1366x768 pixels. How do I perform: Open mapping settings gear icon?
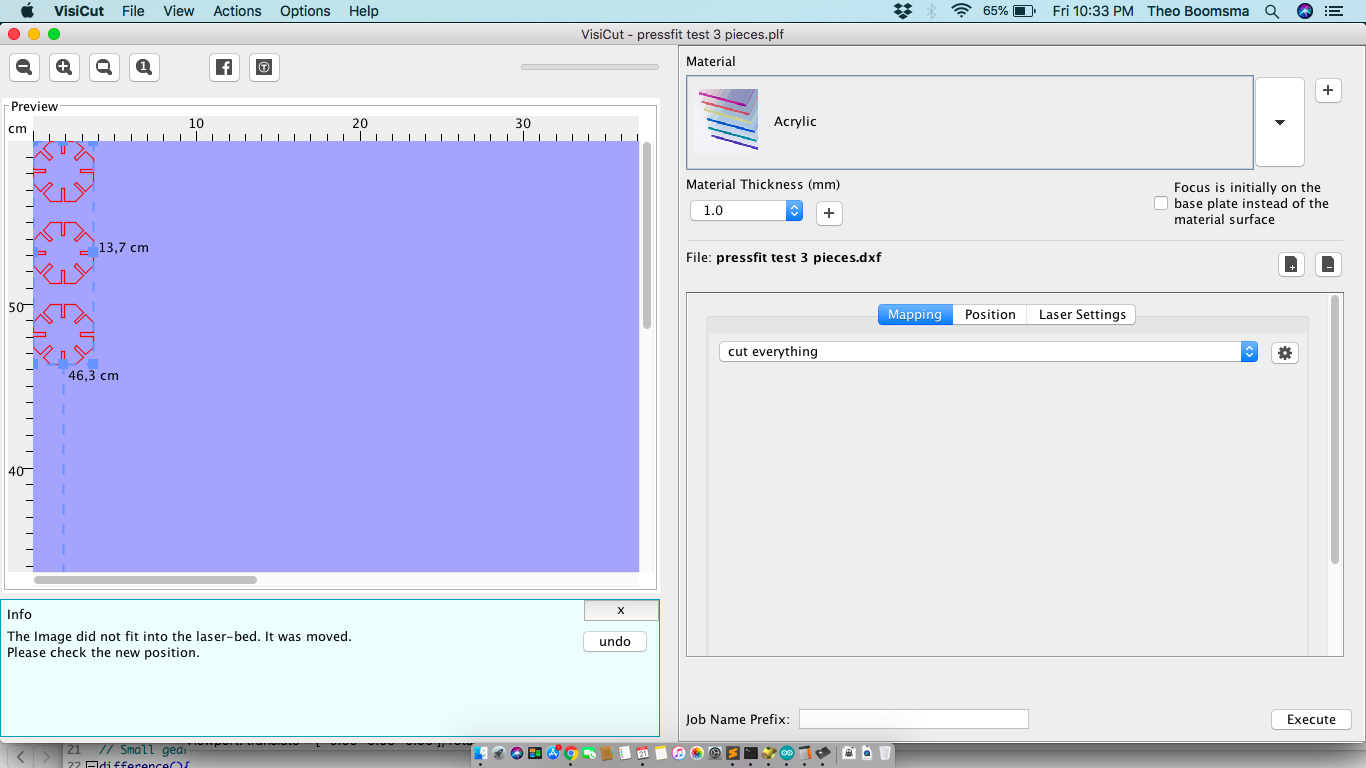click(x=1285, y=352)
